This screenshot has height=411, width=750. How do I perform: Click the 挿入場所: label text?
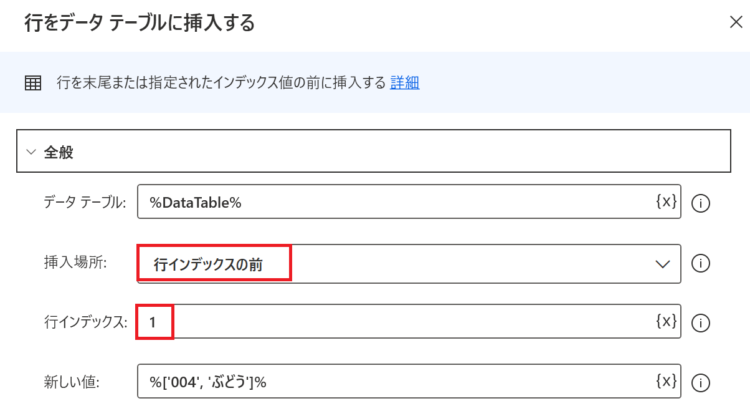click(76, 262)
